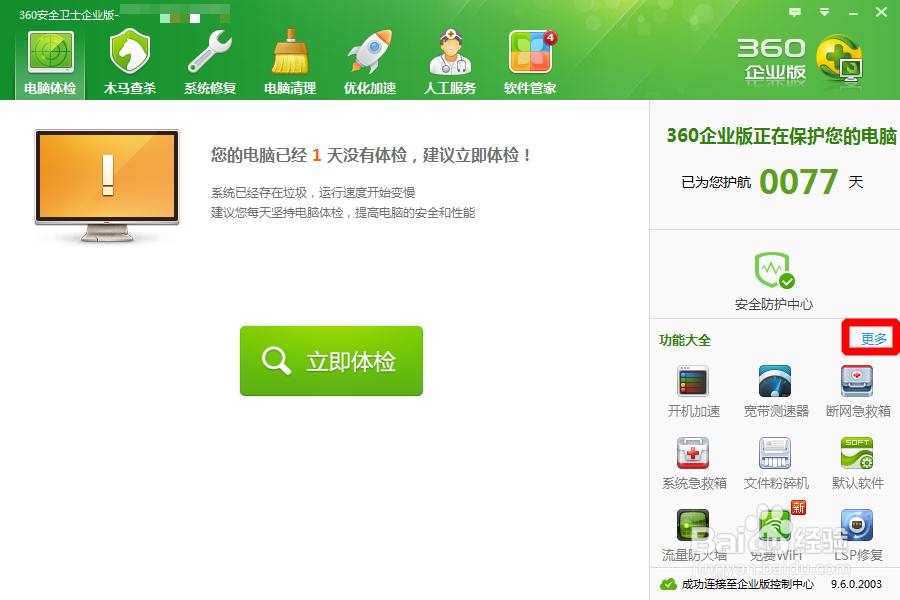
Task: Close the 360安全卫士 window
Action: pyautogui.click(x=882, y=12)
